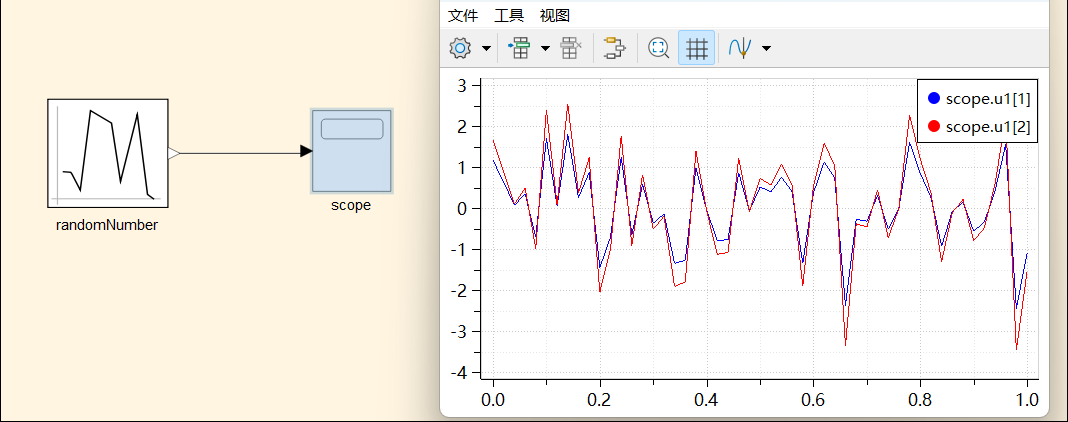Viewport: 1068px width, 422px height.
Task: Select the scope block
Action: 351,150
